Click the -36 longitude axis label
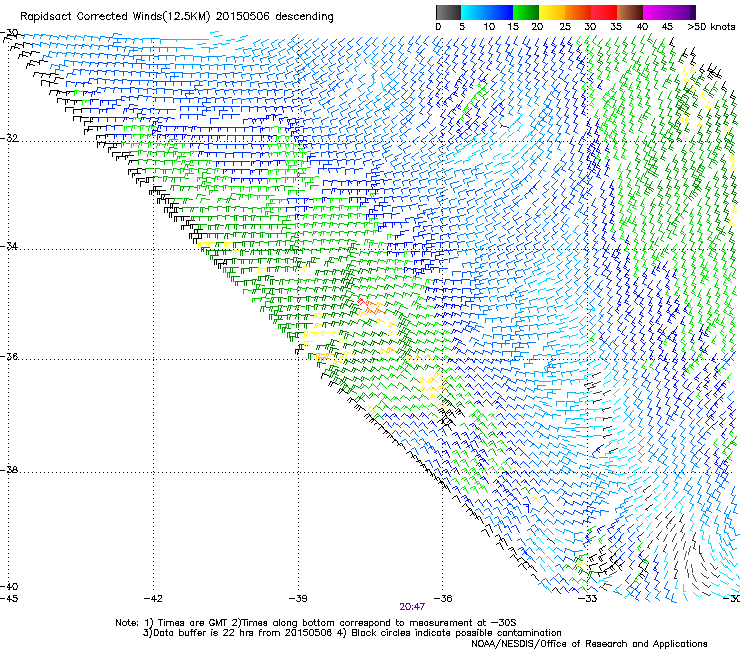This screenshot has height=650, width=740. click(443, 599)
